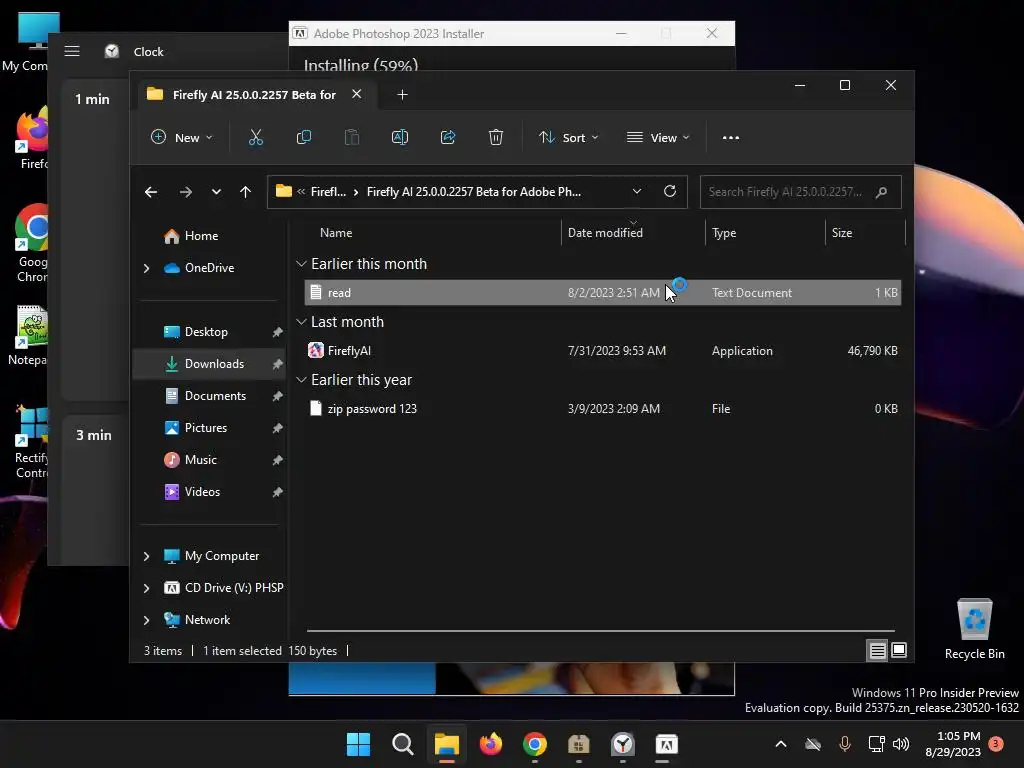Open Google Chrome from the taskbar
Image resolution: width=1024 pixels, height=768 pixels.
click(x=535, y=744)
